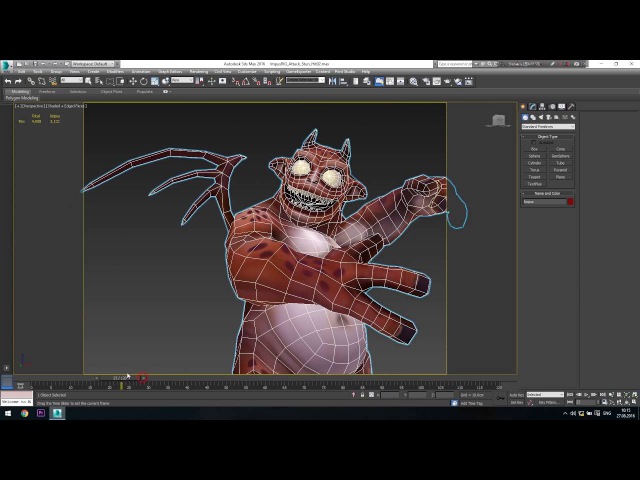Click the Key Filters button

coord(549,402)
